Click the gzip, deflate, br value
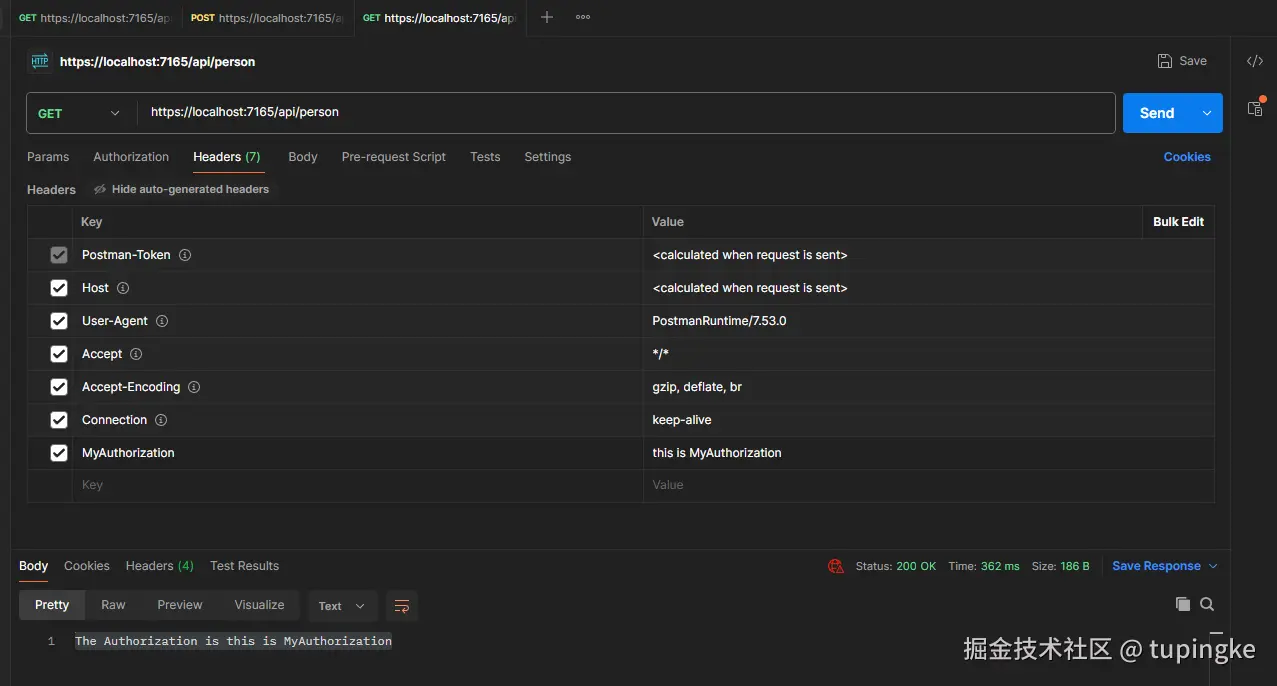 click(697, 387)
